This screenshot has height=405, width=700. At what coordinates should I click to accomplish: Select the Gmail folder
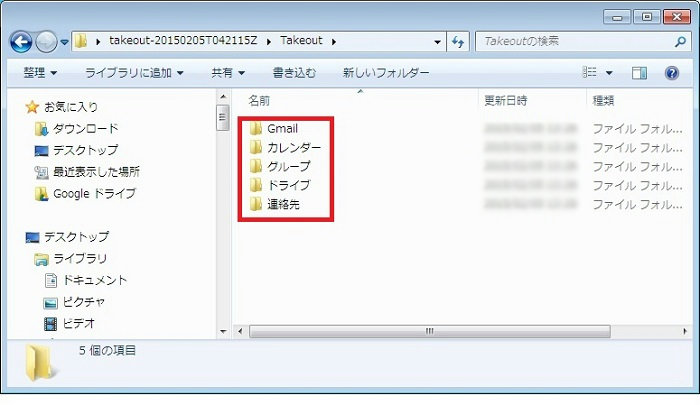point(282,129)
